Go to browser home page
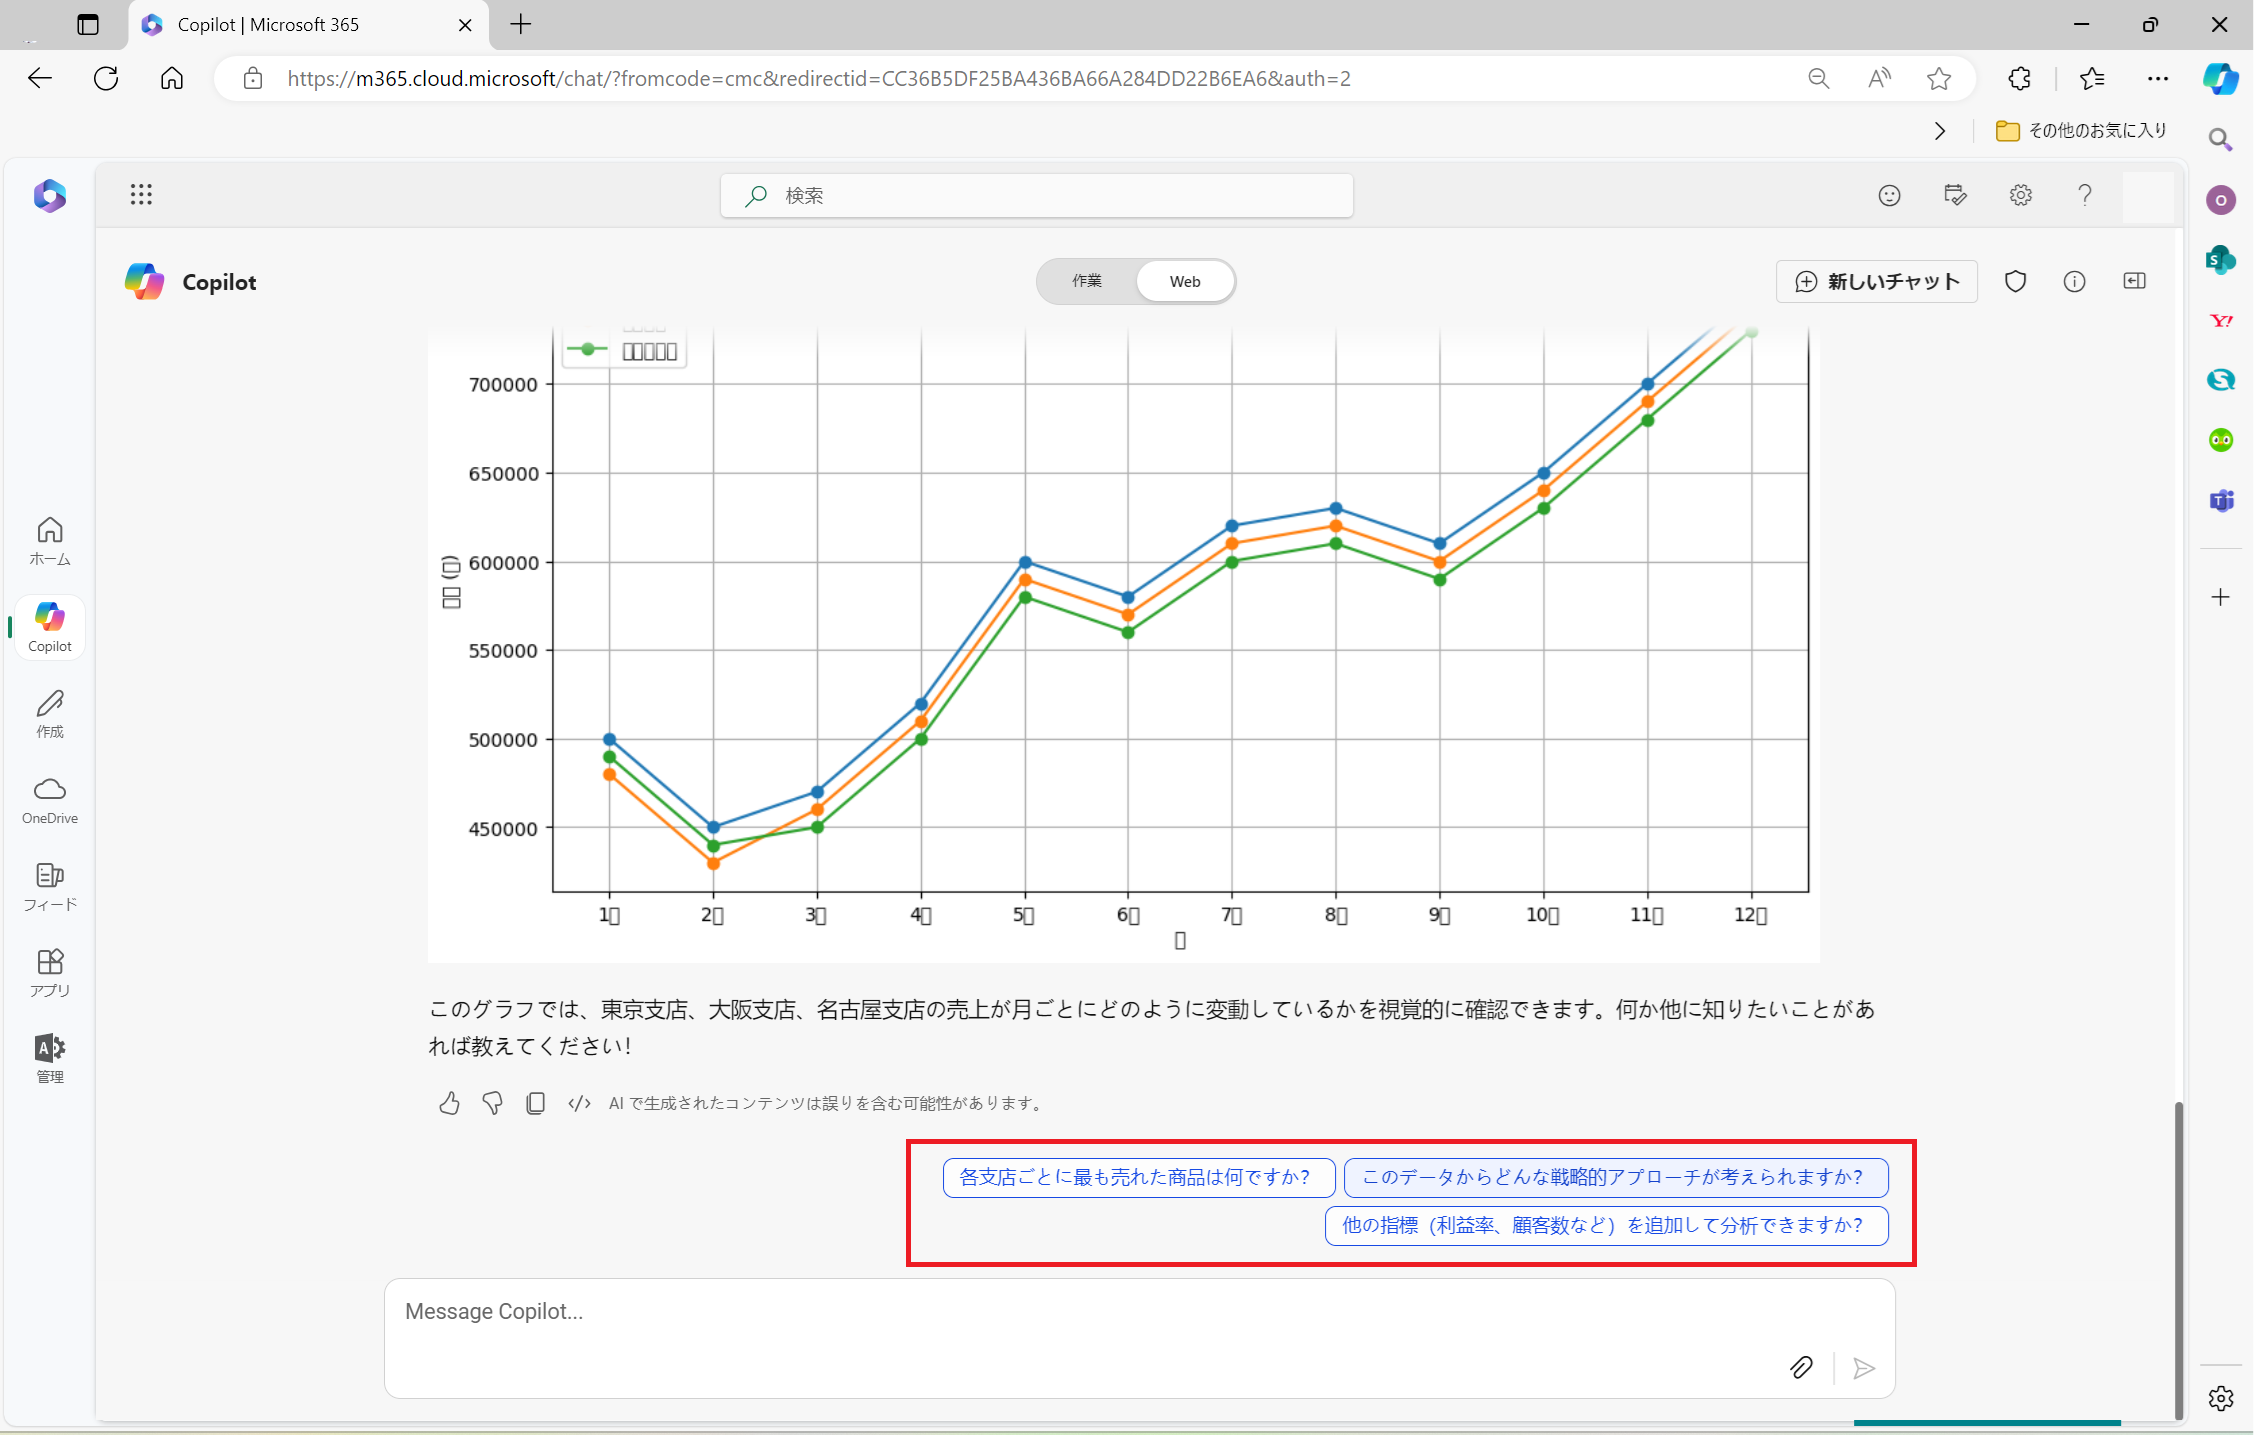 [x=172, y=78]
